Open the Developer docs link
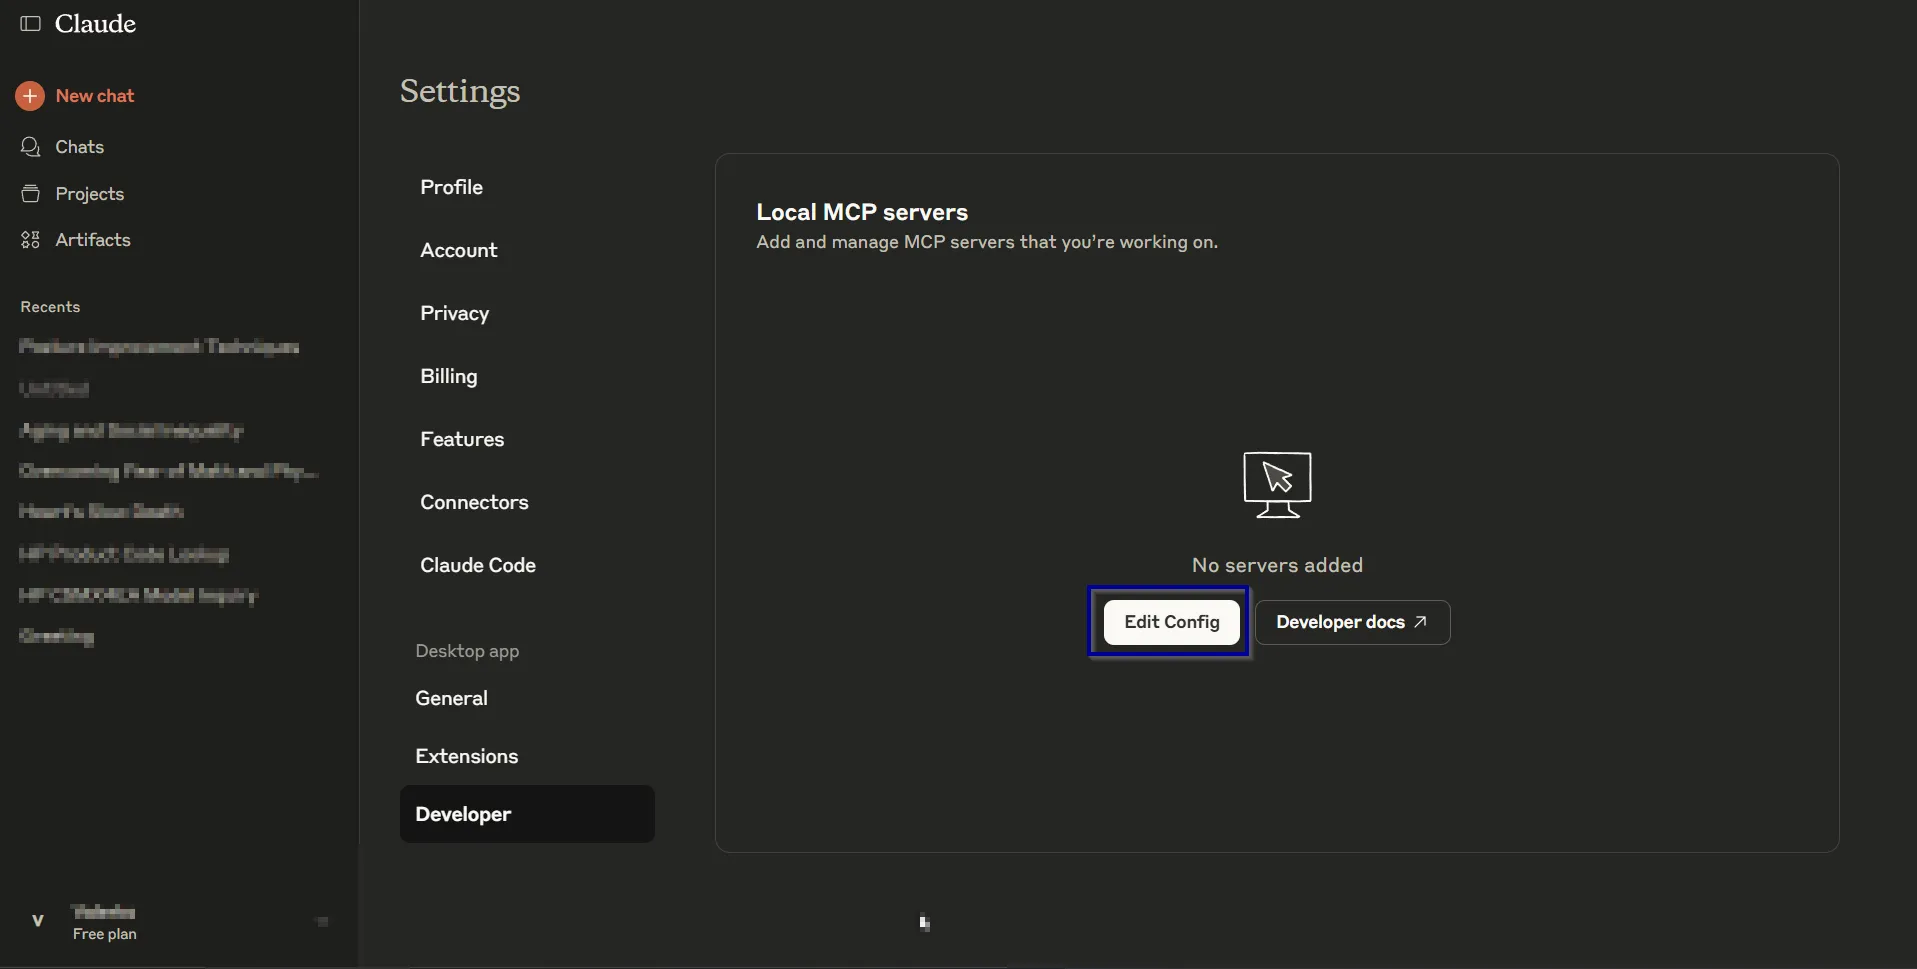1917x969 pixels. tap(1353, 622)
